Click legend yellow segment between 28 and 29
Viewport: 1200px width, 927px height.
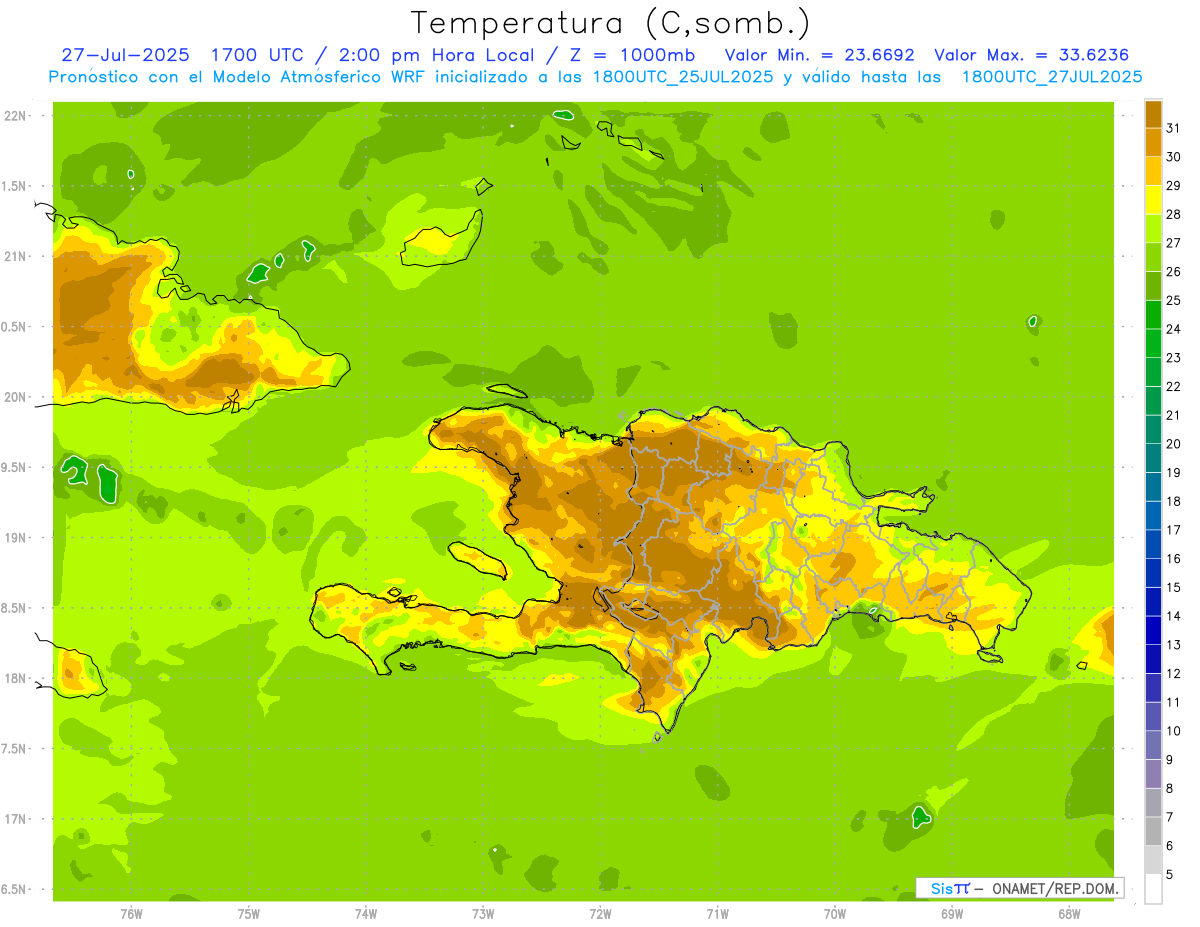[1153, 200]
